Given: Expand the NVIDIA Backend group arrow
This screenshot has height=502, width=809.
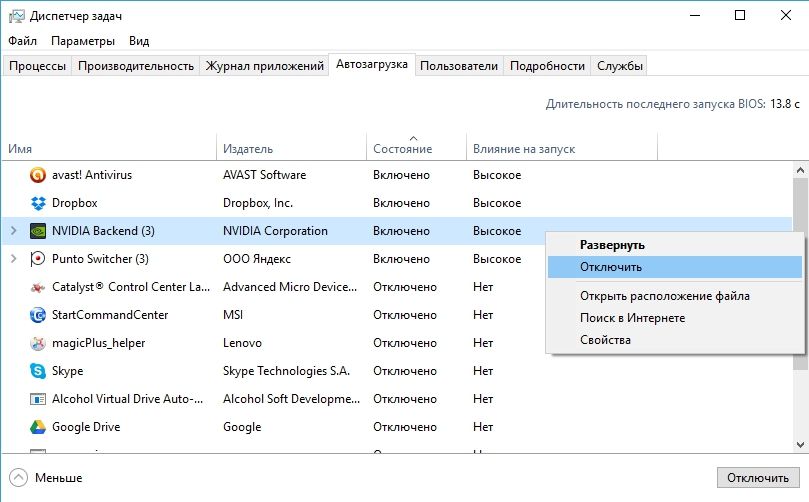Looking at the screenshot, I should pos(13,231).
